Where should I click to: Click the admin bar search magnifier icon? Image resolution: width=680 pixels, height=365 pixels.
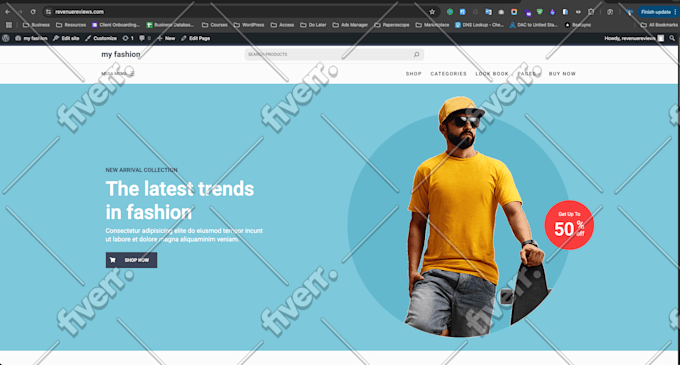[672, 38]
